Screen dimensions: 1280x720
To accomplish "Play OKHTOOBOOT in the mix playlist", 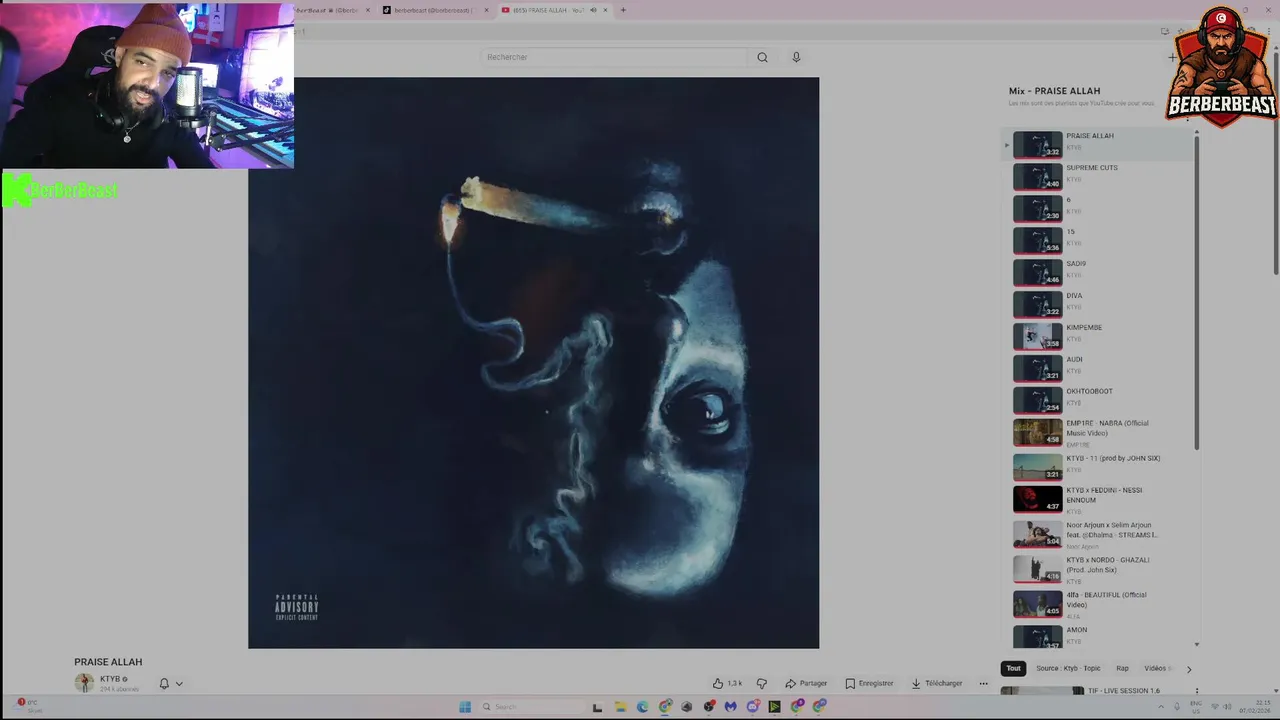I will 1100,400.
